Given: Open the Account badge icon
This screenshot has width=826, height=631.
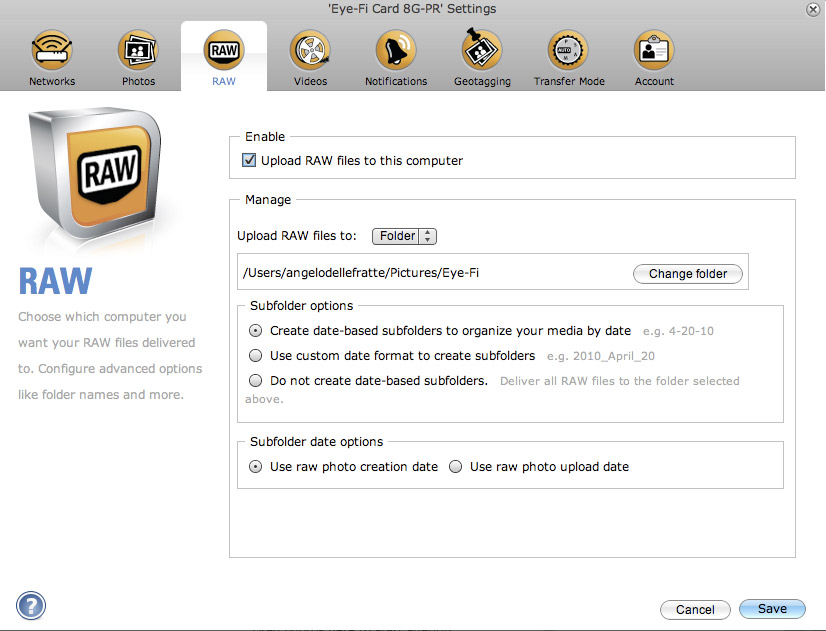Looking at the screenshot, I should [x=654, y=50].
